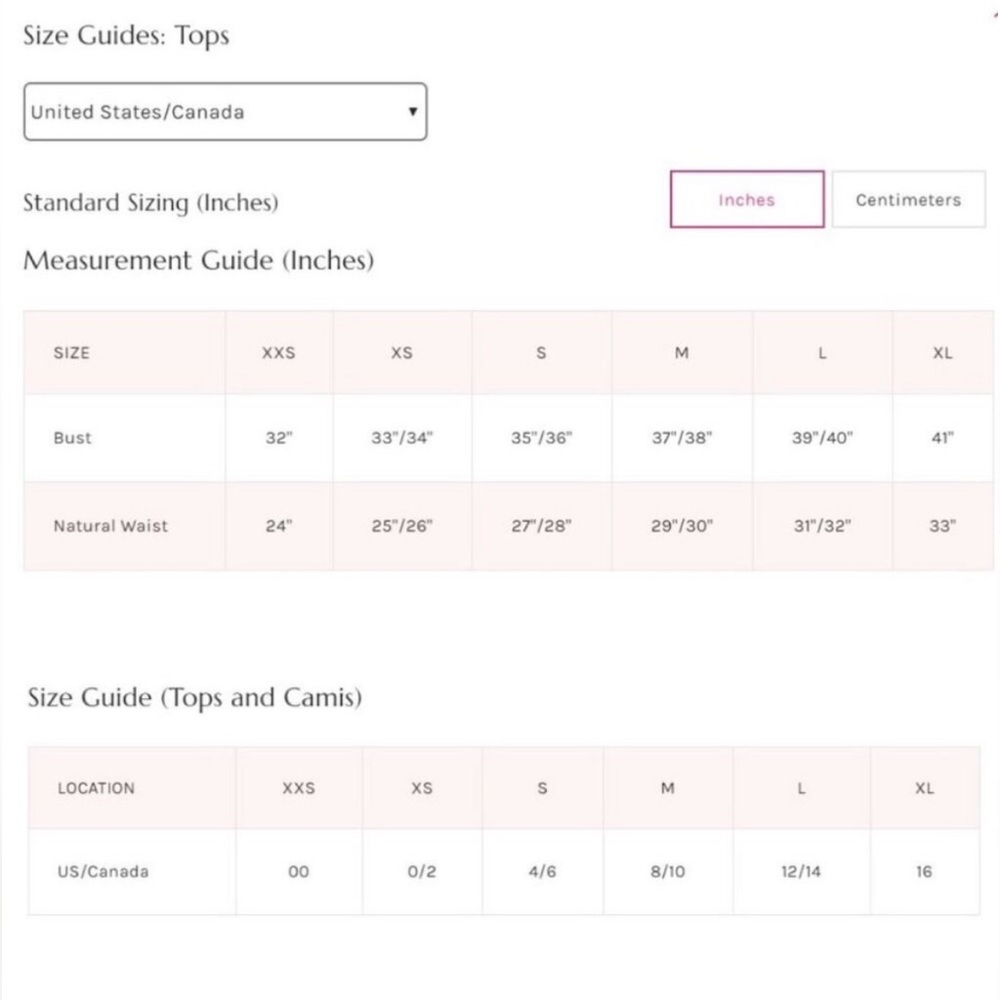Click US/Canada size 16
This screenshot has width=1000, height=1000.
point(924,872)
